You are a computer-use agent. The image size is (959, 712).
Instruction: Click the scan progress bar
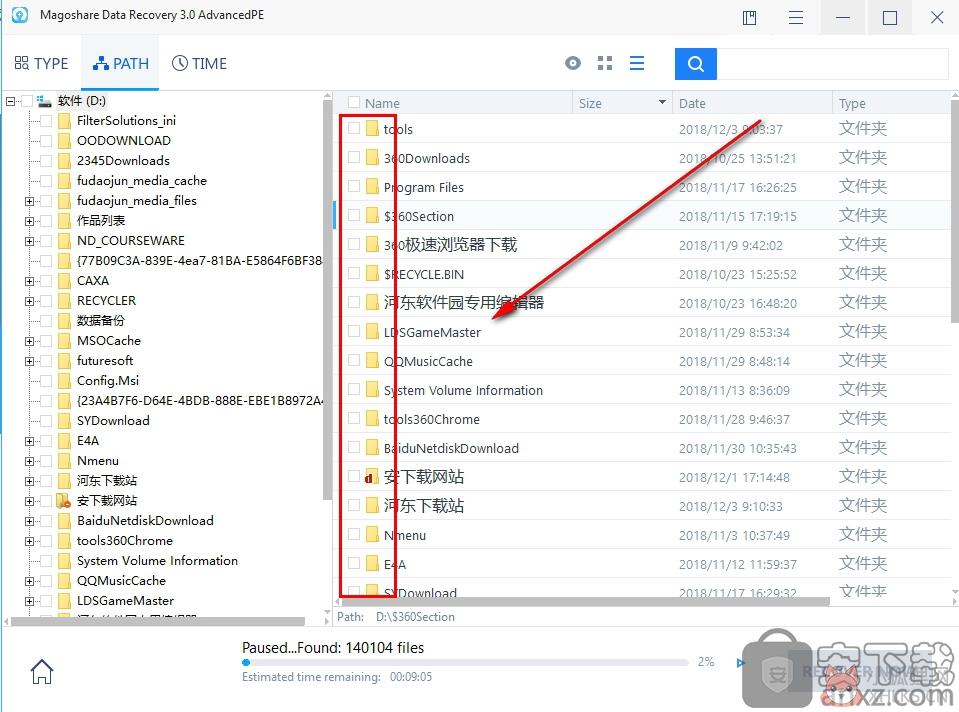click(x=465, y=662)
